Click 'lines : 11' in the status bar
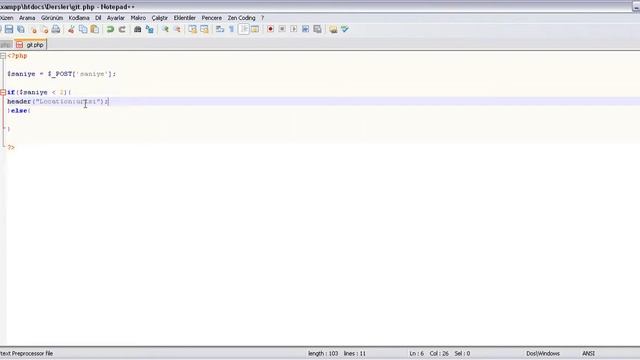 click(355, 353)
